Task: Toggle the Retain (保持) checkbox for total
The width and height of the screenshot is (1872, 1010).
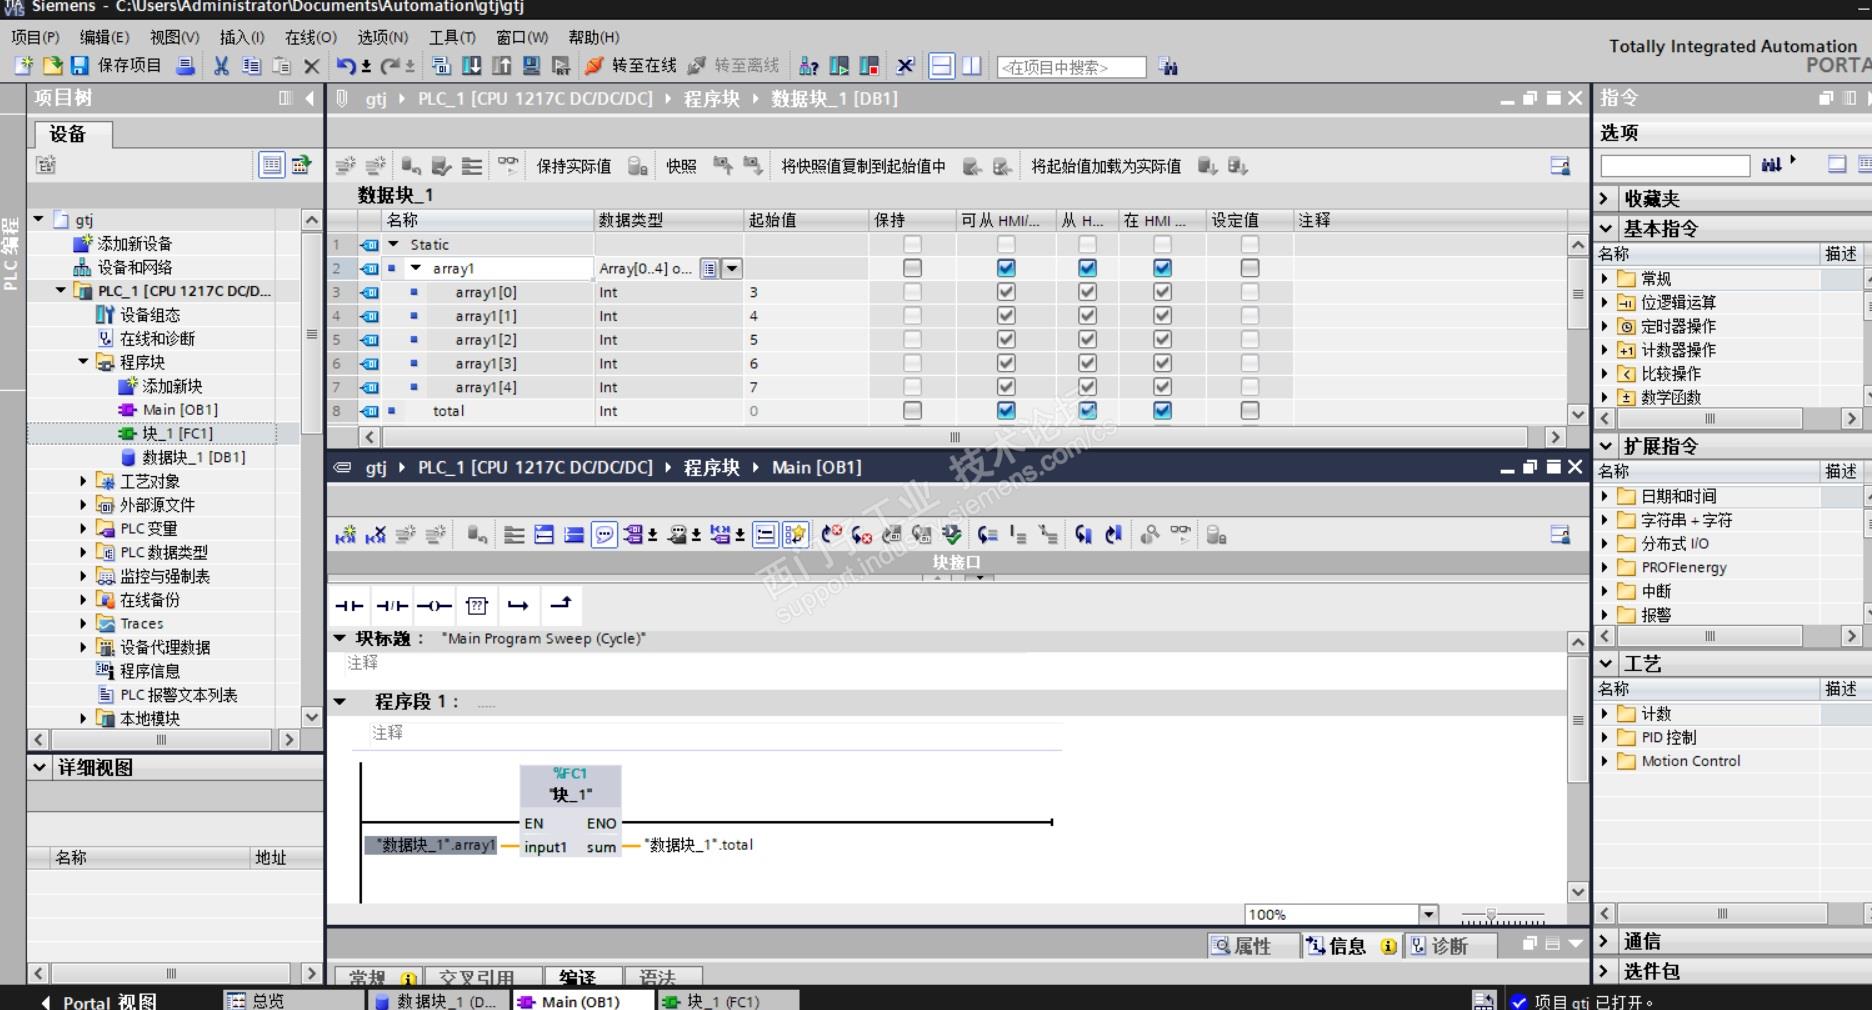Action: pyautogui.click(x=912, y=411)
